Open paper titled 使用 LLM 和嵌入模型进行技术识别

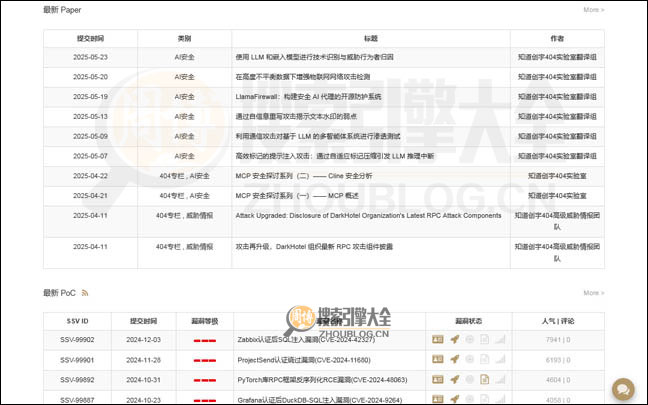tap(314, 57)
